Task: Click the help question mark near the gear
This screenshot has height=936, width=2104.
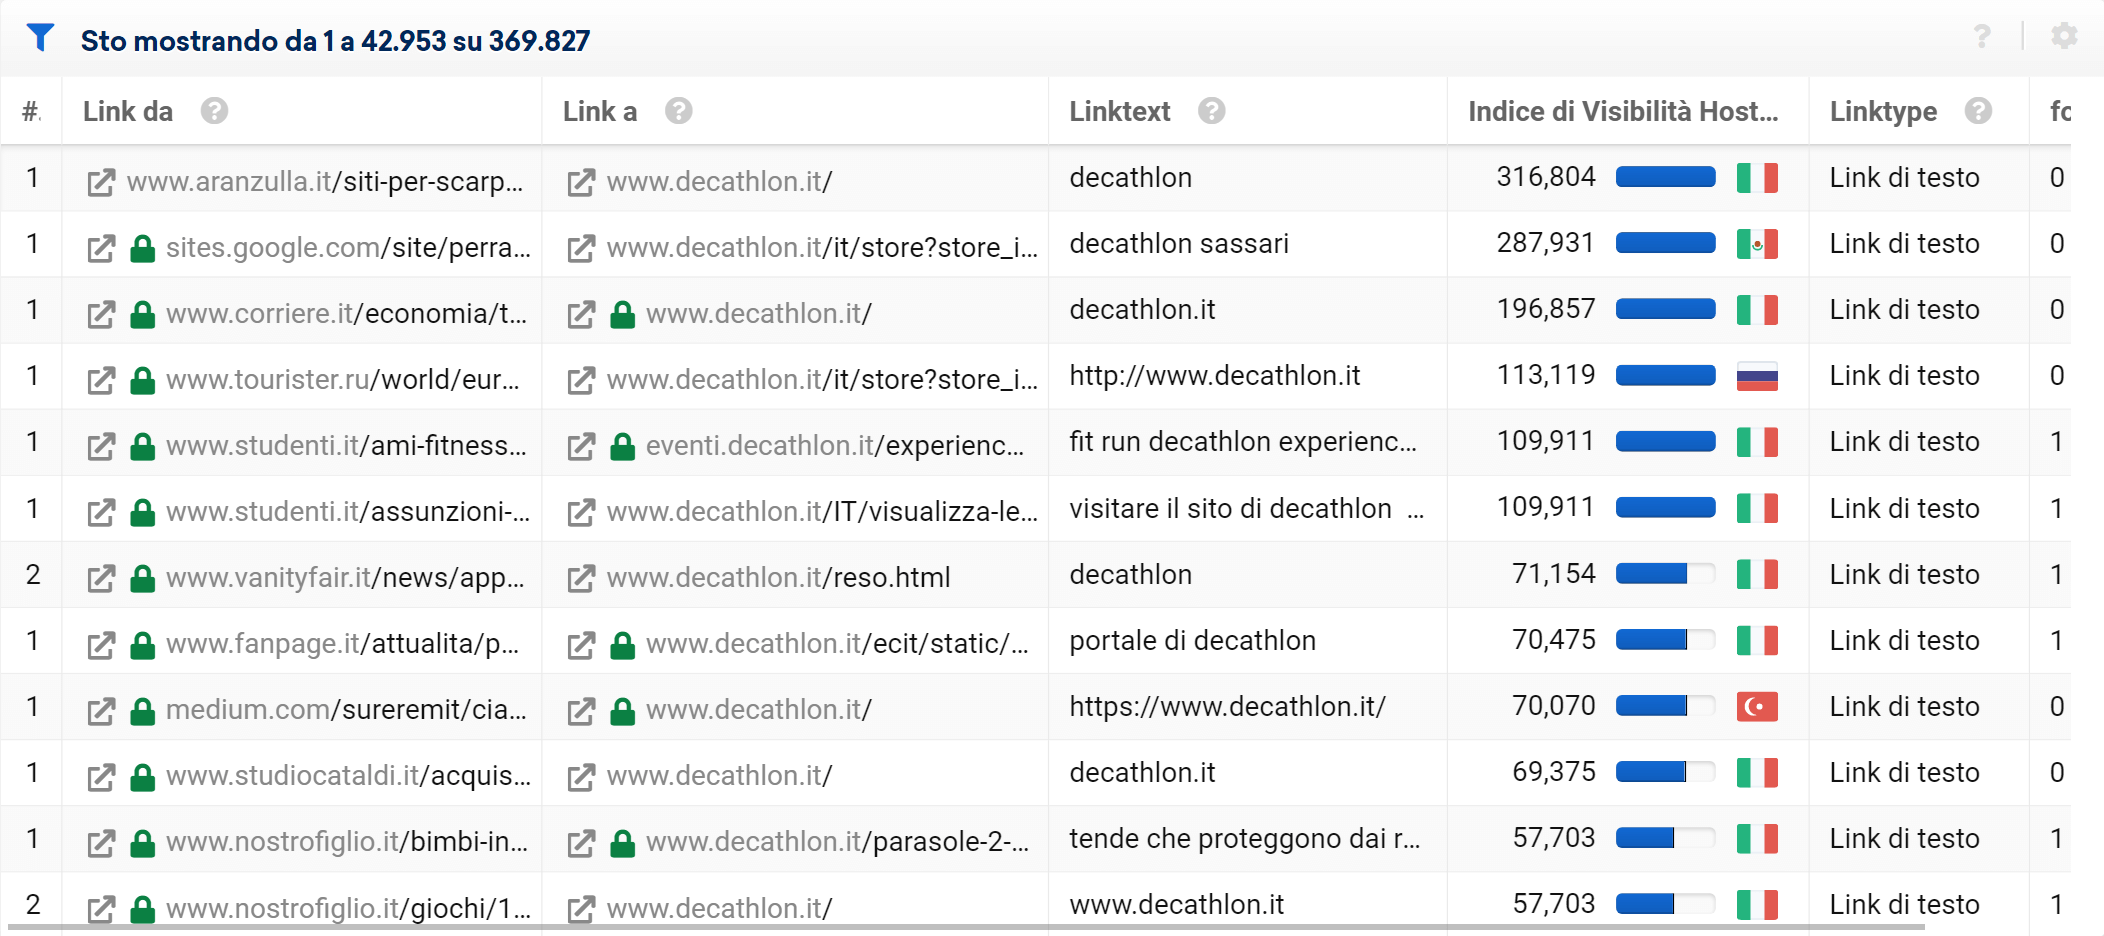Action: [1982, 37]
